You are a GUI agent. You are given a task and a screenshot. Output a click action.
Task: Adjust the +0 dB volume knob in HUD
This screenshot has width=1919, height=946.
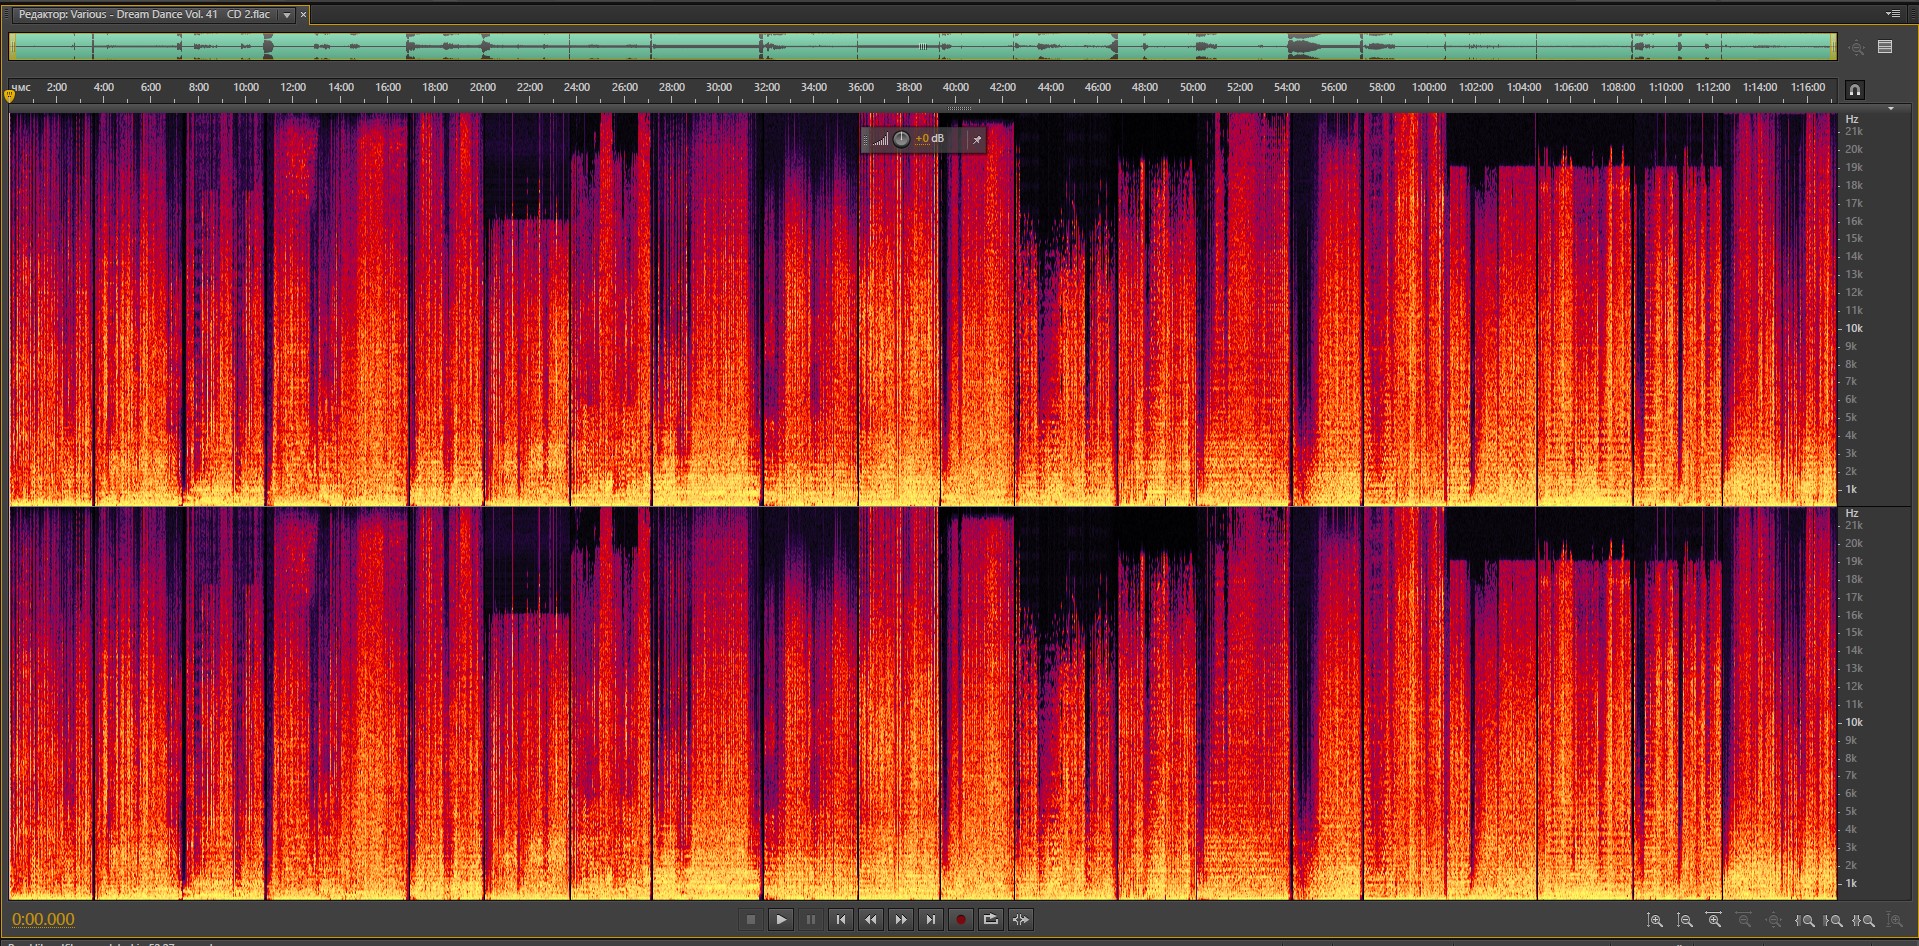click(901, 139)
